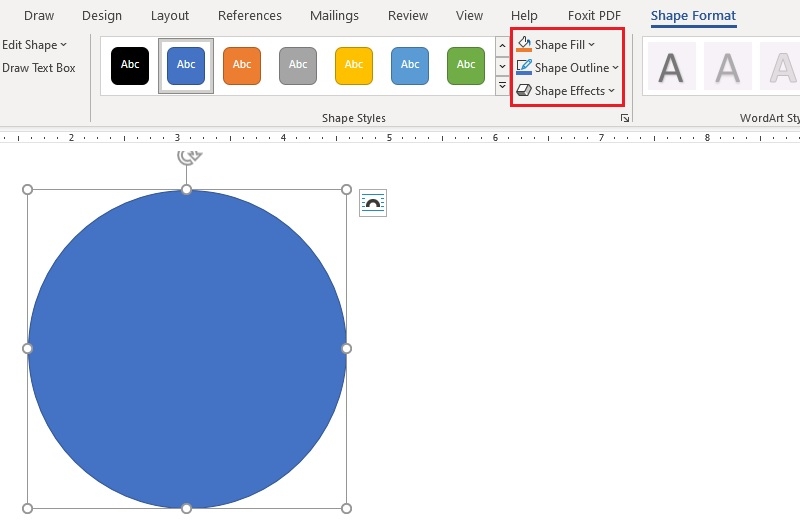The width and height of the screenshot is (800, 529).
Task: Click the Shape Fill paint bucket icon
Action: pos(524,44)
